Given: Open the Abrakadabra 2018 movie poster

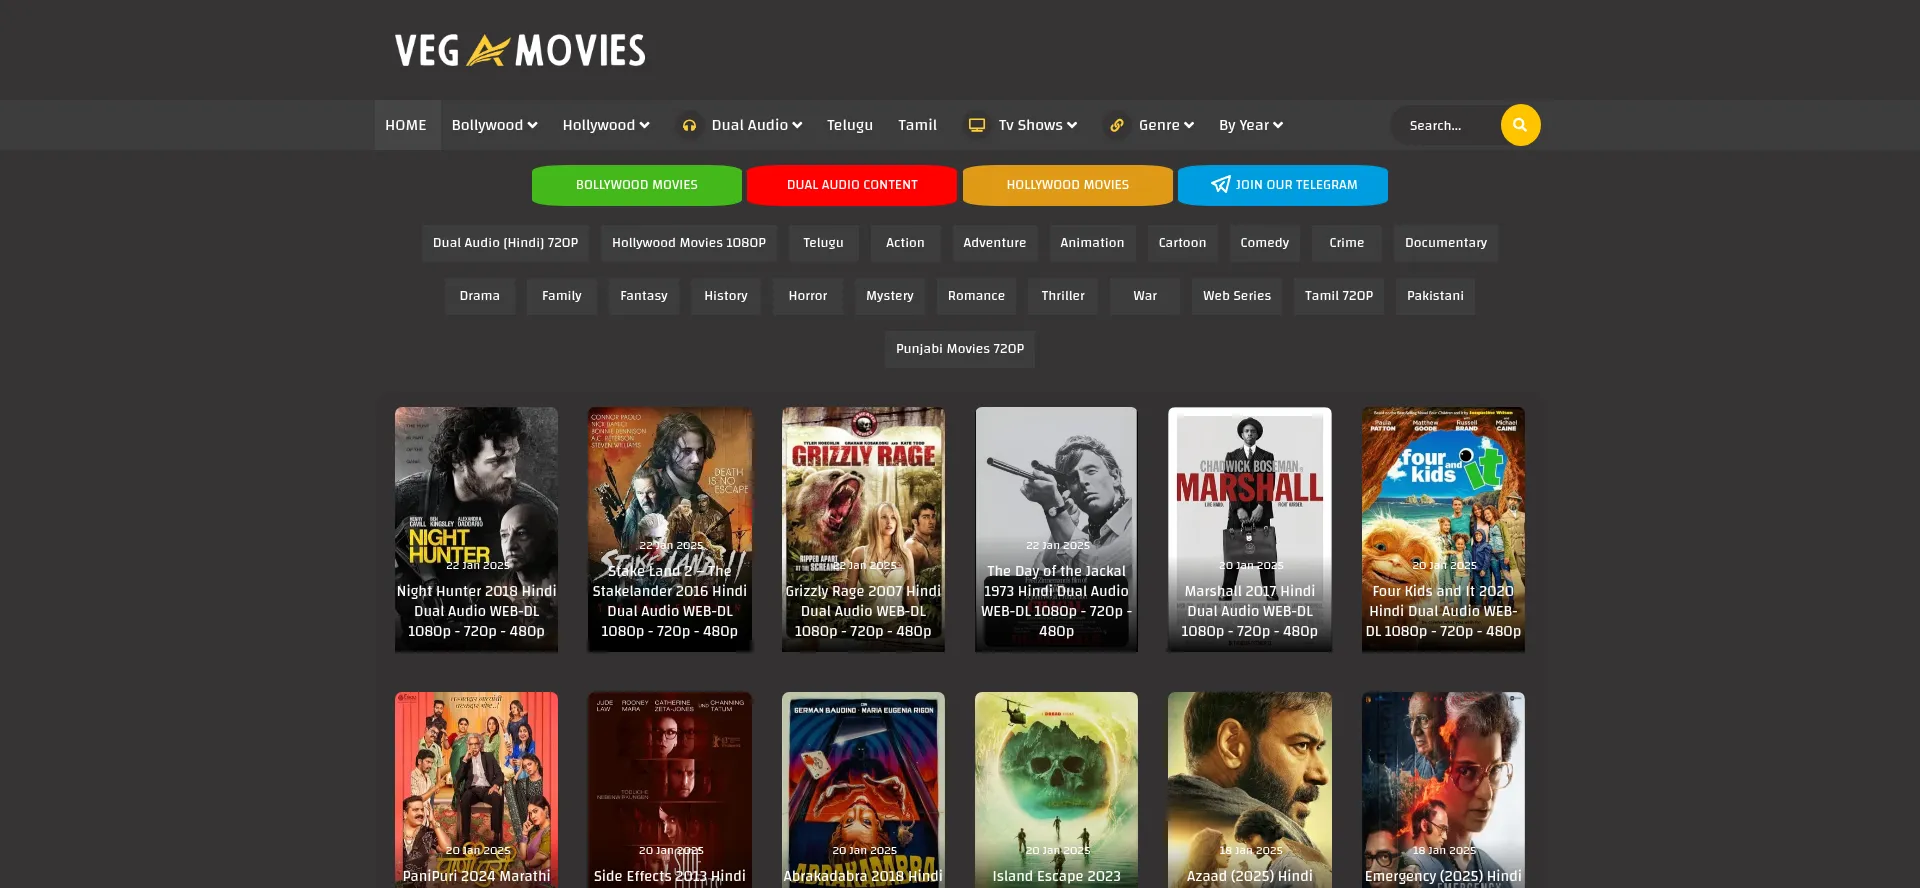Looking at the screenshot, I should coord(863,790).
